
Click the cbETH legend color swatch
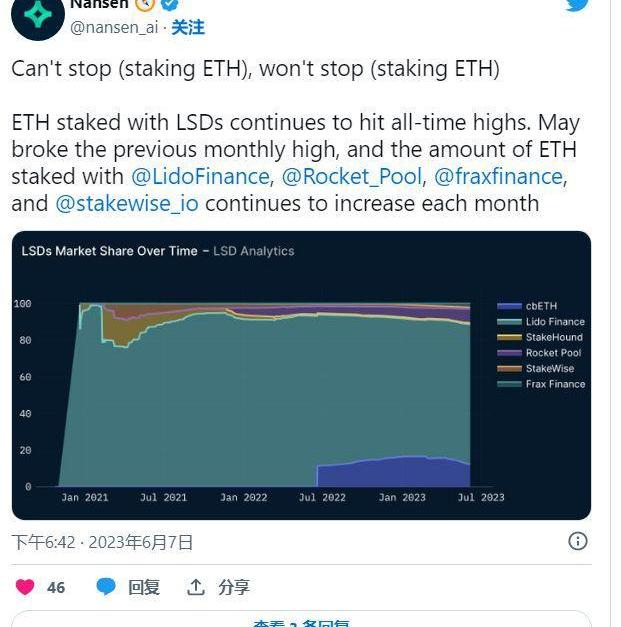coord(509,306)
